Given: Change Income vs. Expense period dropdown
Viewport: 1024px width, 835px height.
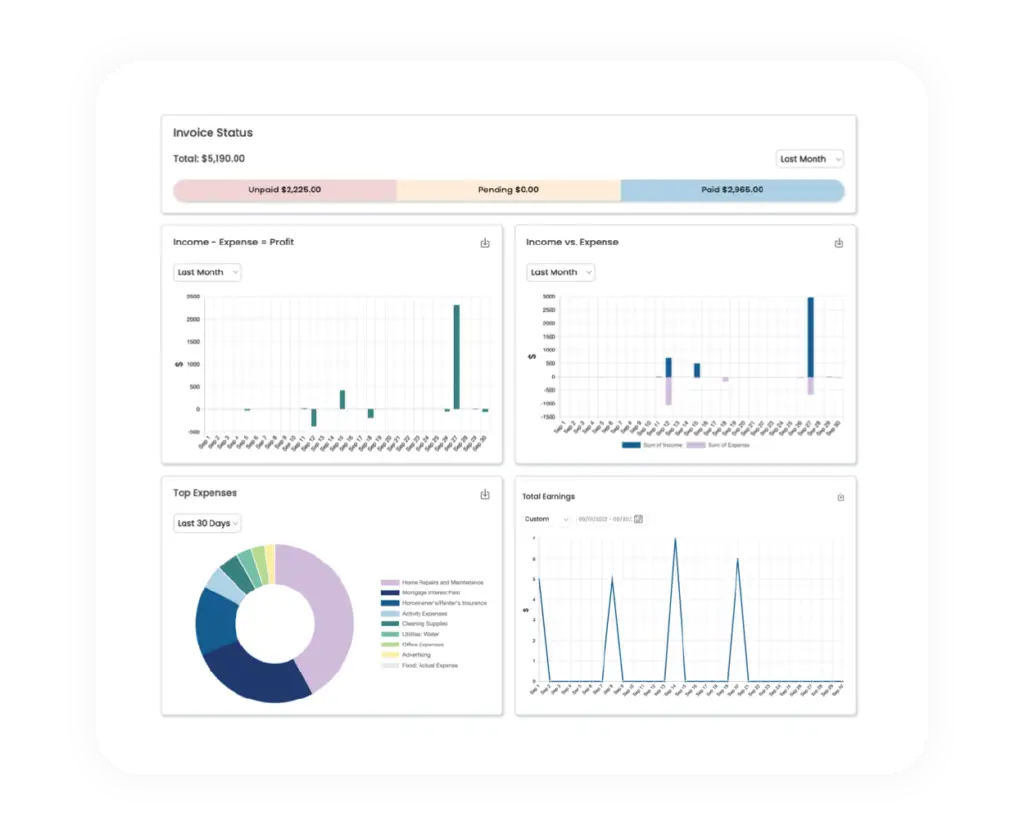Looking at the screenshot, I should point(560,272).
